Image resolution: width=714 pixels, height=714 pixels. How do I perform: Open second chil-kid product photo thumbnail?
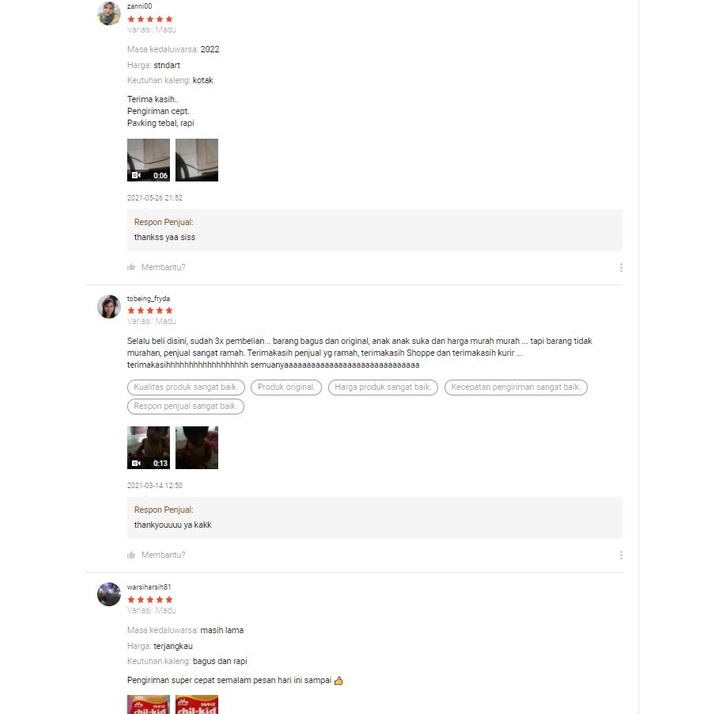(197, 704)
